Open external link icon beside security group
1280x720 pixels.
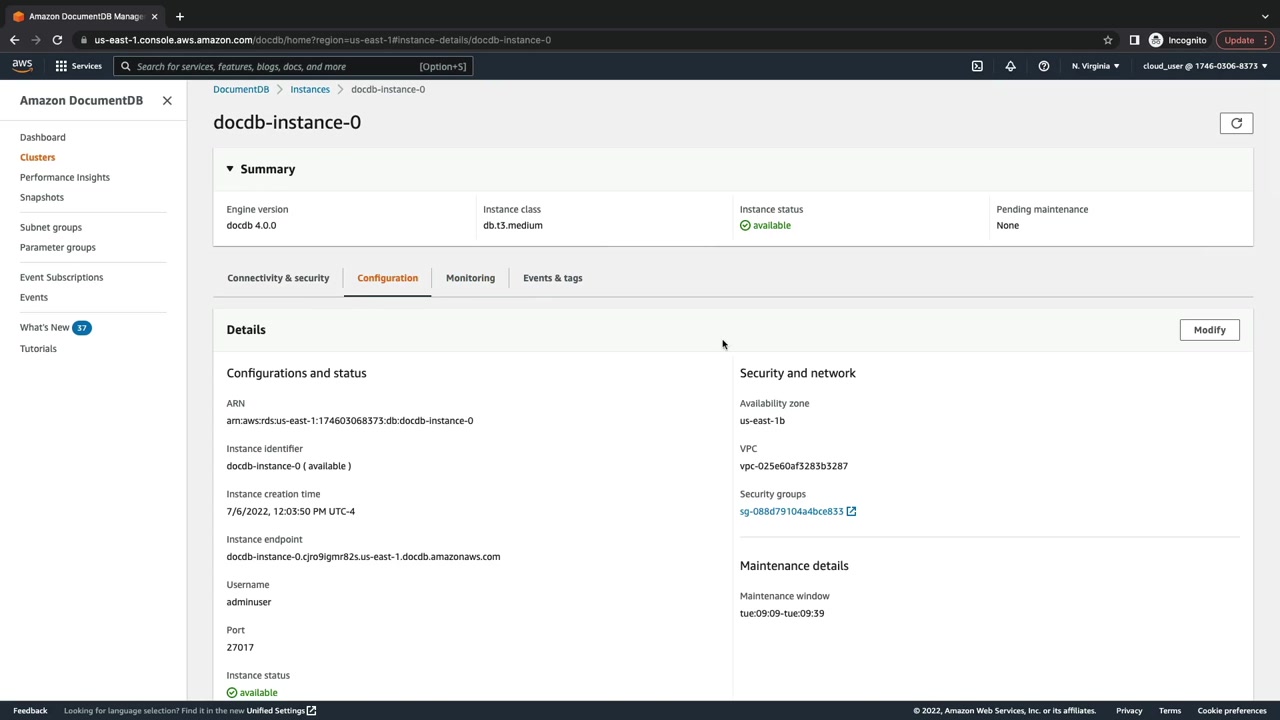point(851,511)
